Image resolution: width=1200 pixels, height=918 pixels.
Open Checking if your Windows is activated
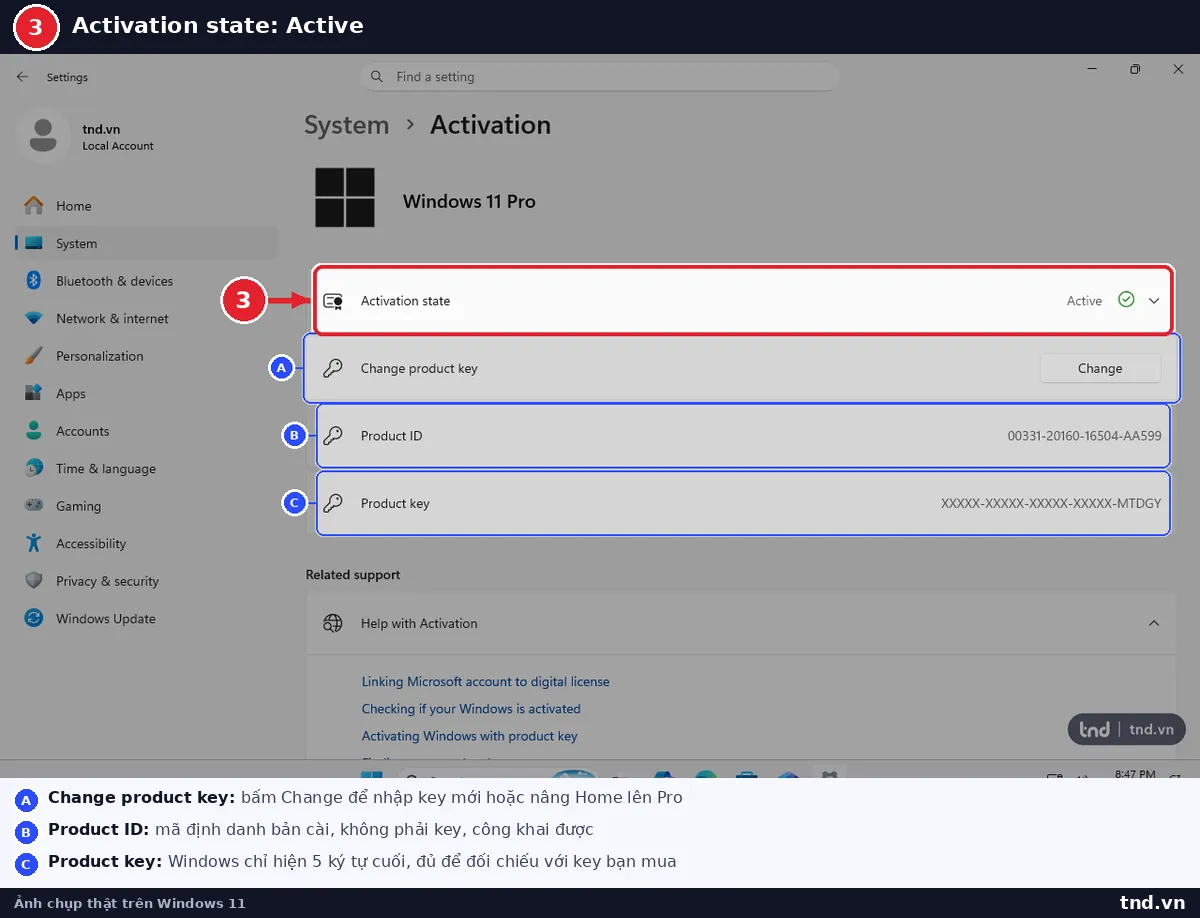[x=471, y=708]
